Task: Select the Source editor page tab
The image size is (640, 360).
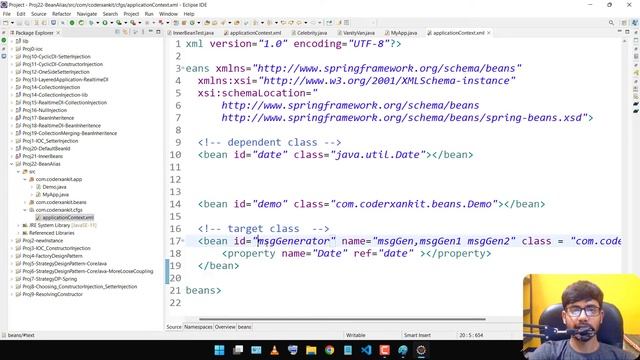Action: 173,327
